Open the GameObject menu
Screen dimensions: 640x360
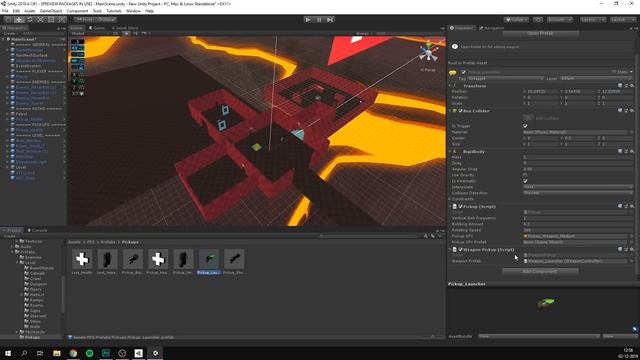point(51,11)
